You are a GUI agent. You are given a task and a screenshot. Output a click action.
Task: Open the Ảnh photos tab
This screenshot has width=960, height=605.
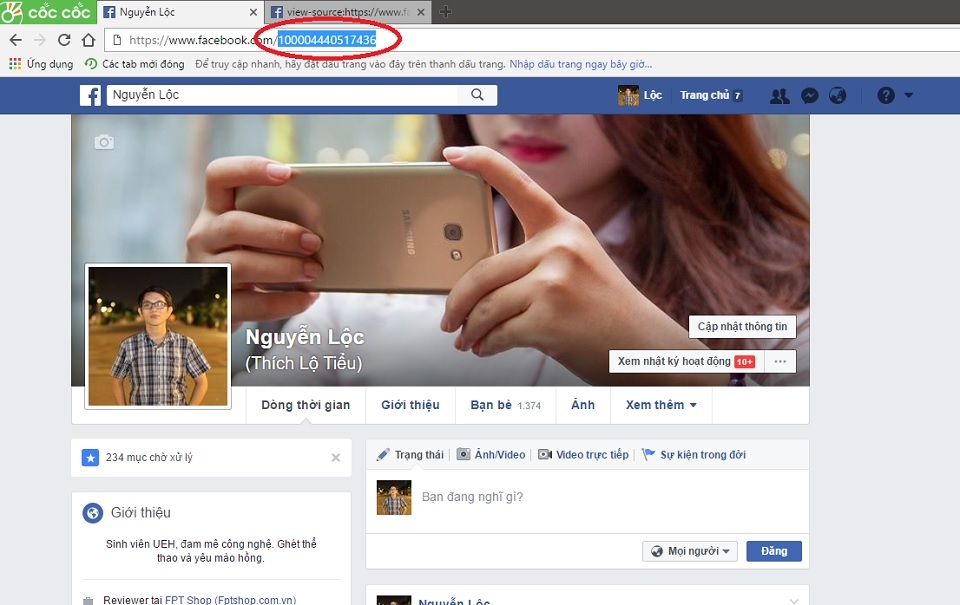point(583,405)
